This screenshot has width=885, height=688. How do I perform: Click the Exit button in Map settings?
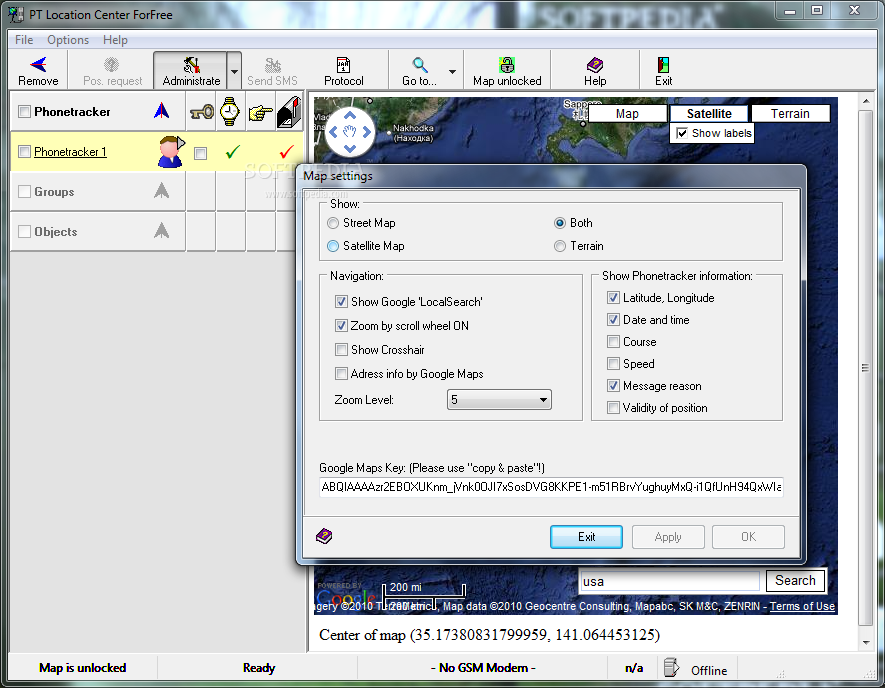[586, 537]
